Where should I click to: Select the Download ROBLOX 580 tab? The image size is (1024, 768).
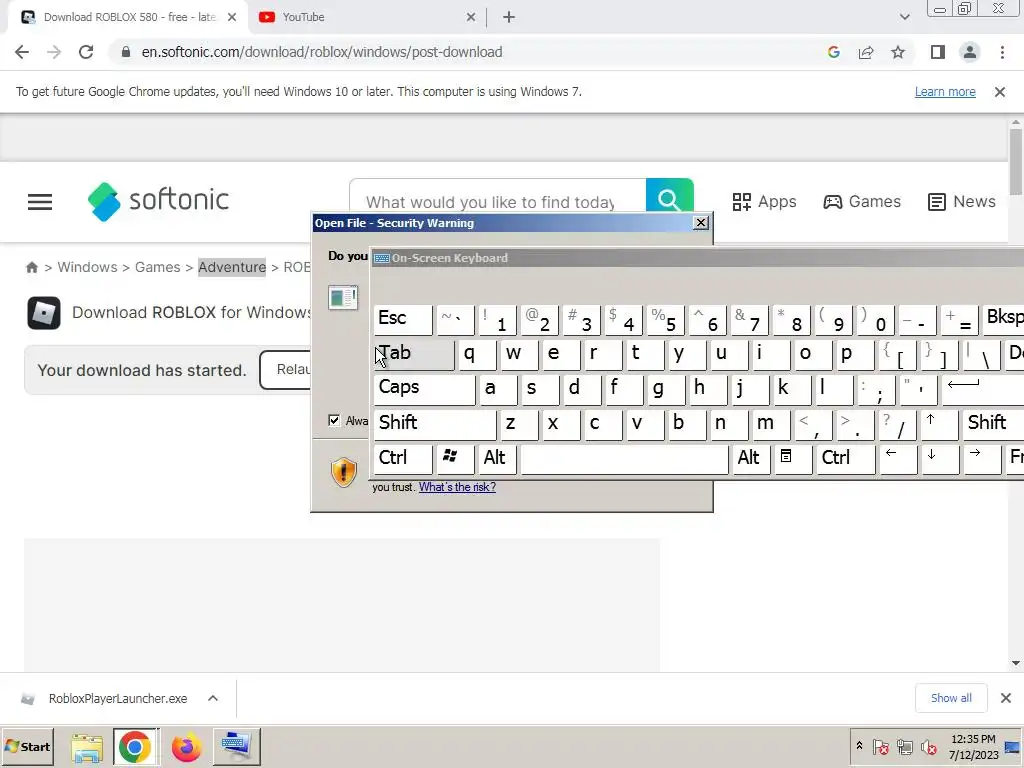128,17
